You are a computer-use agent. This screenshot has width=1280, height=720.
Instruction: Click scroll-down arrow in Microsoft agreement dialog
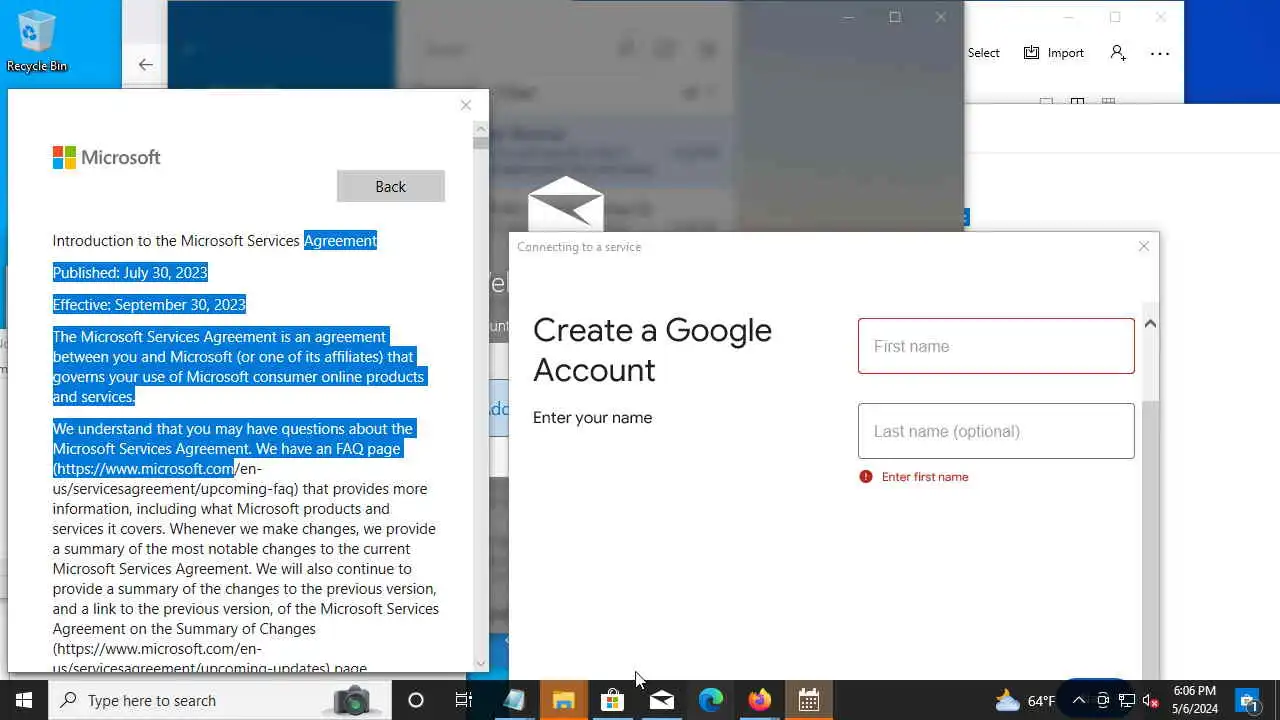[x=481, y=663]
